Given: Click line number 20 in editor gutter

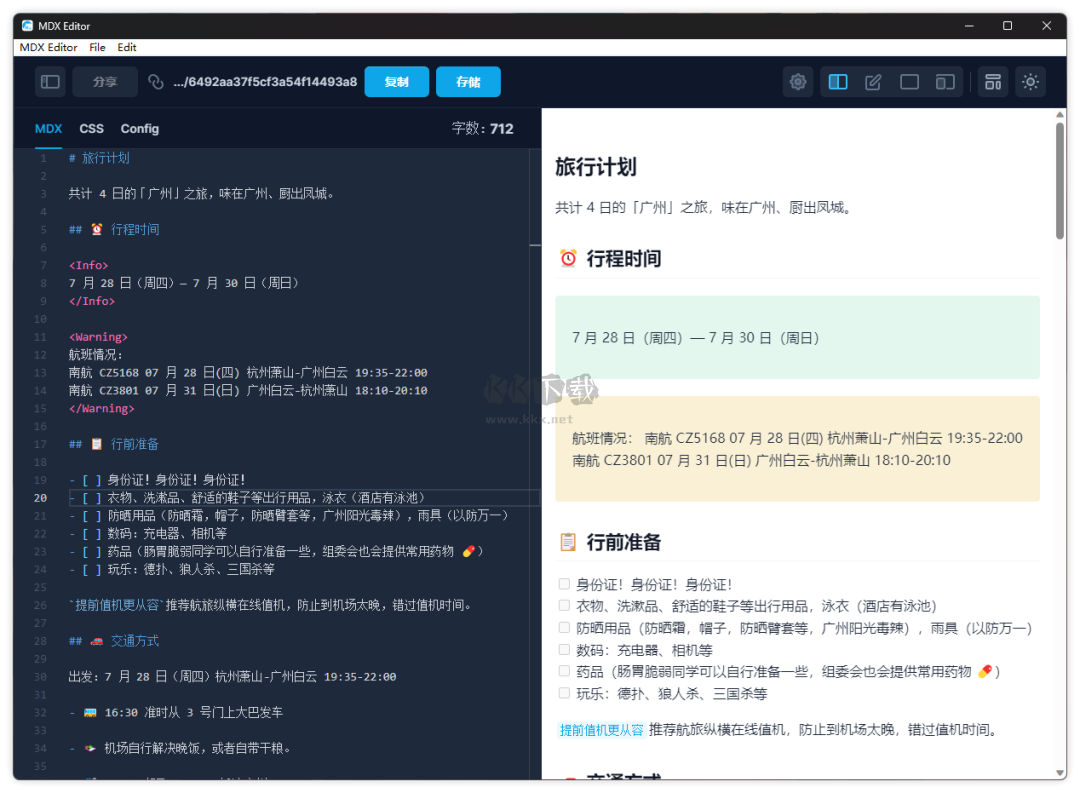Looking at the screenshot, I should coord(40,498).
